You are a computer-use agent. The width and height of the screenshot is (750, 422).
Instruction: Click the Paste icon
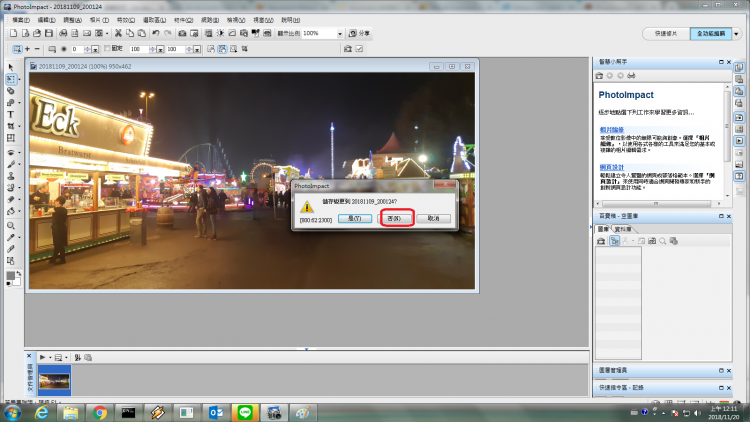142,33
